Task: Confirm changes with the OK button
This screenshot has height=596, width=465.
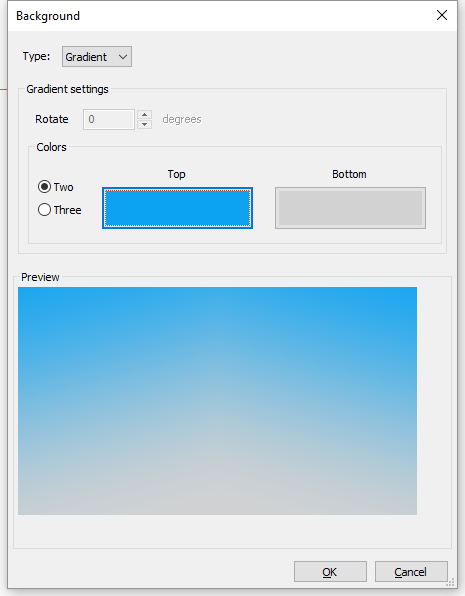Action: tap(330, 572)
